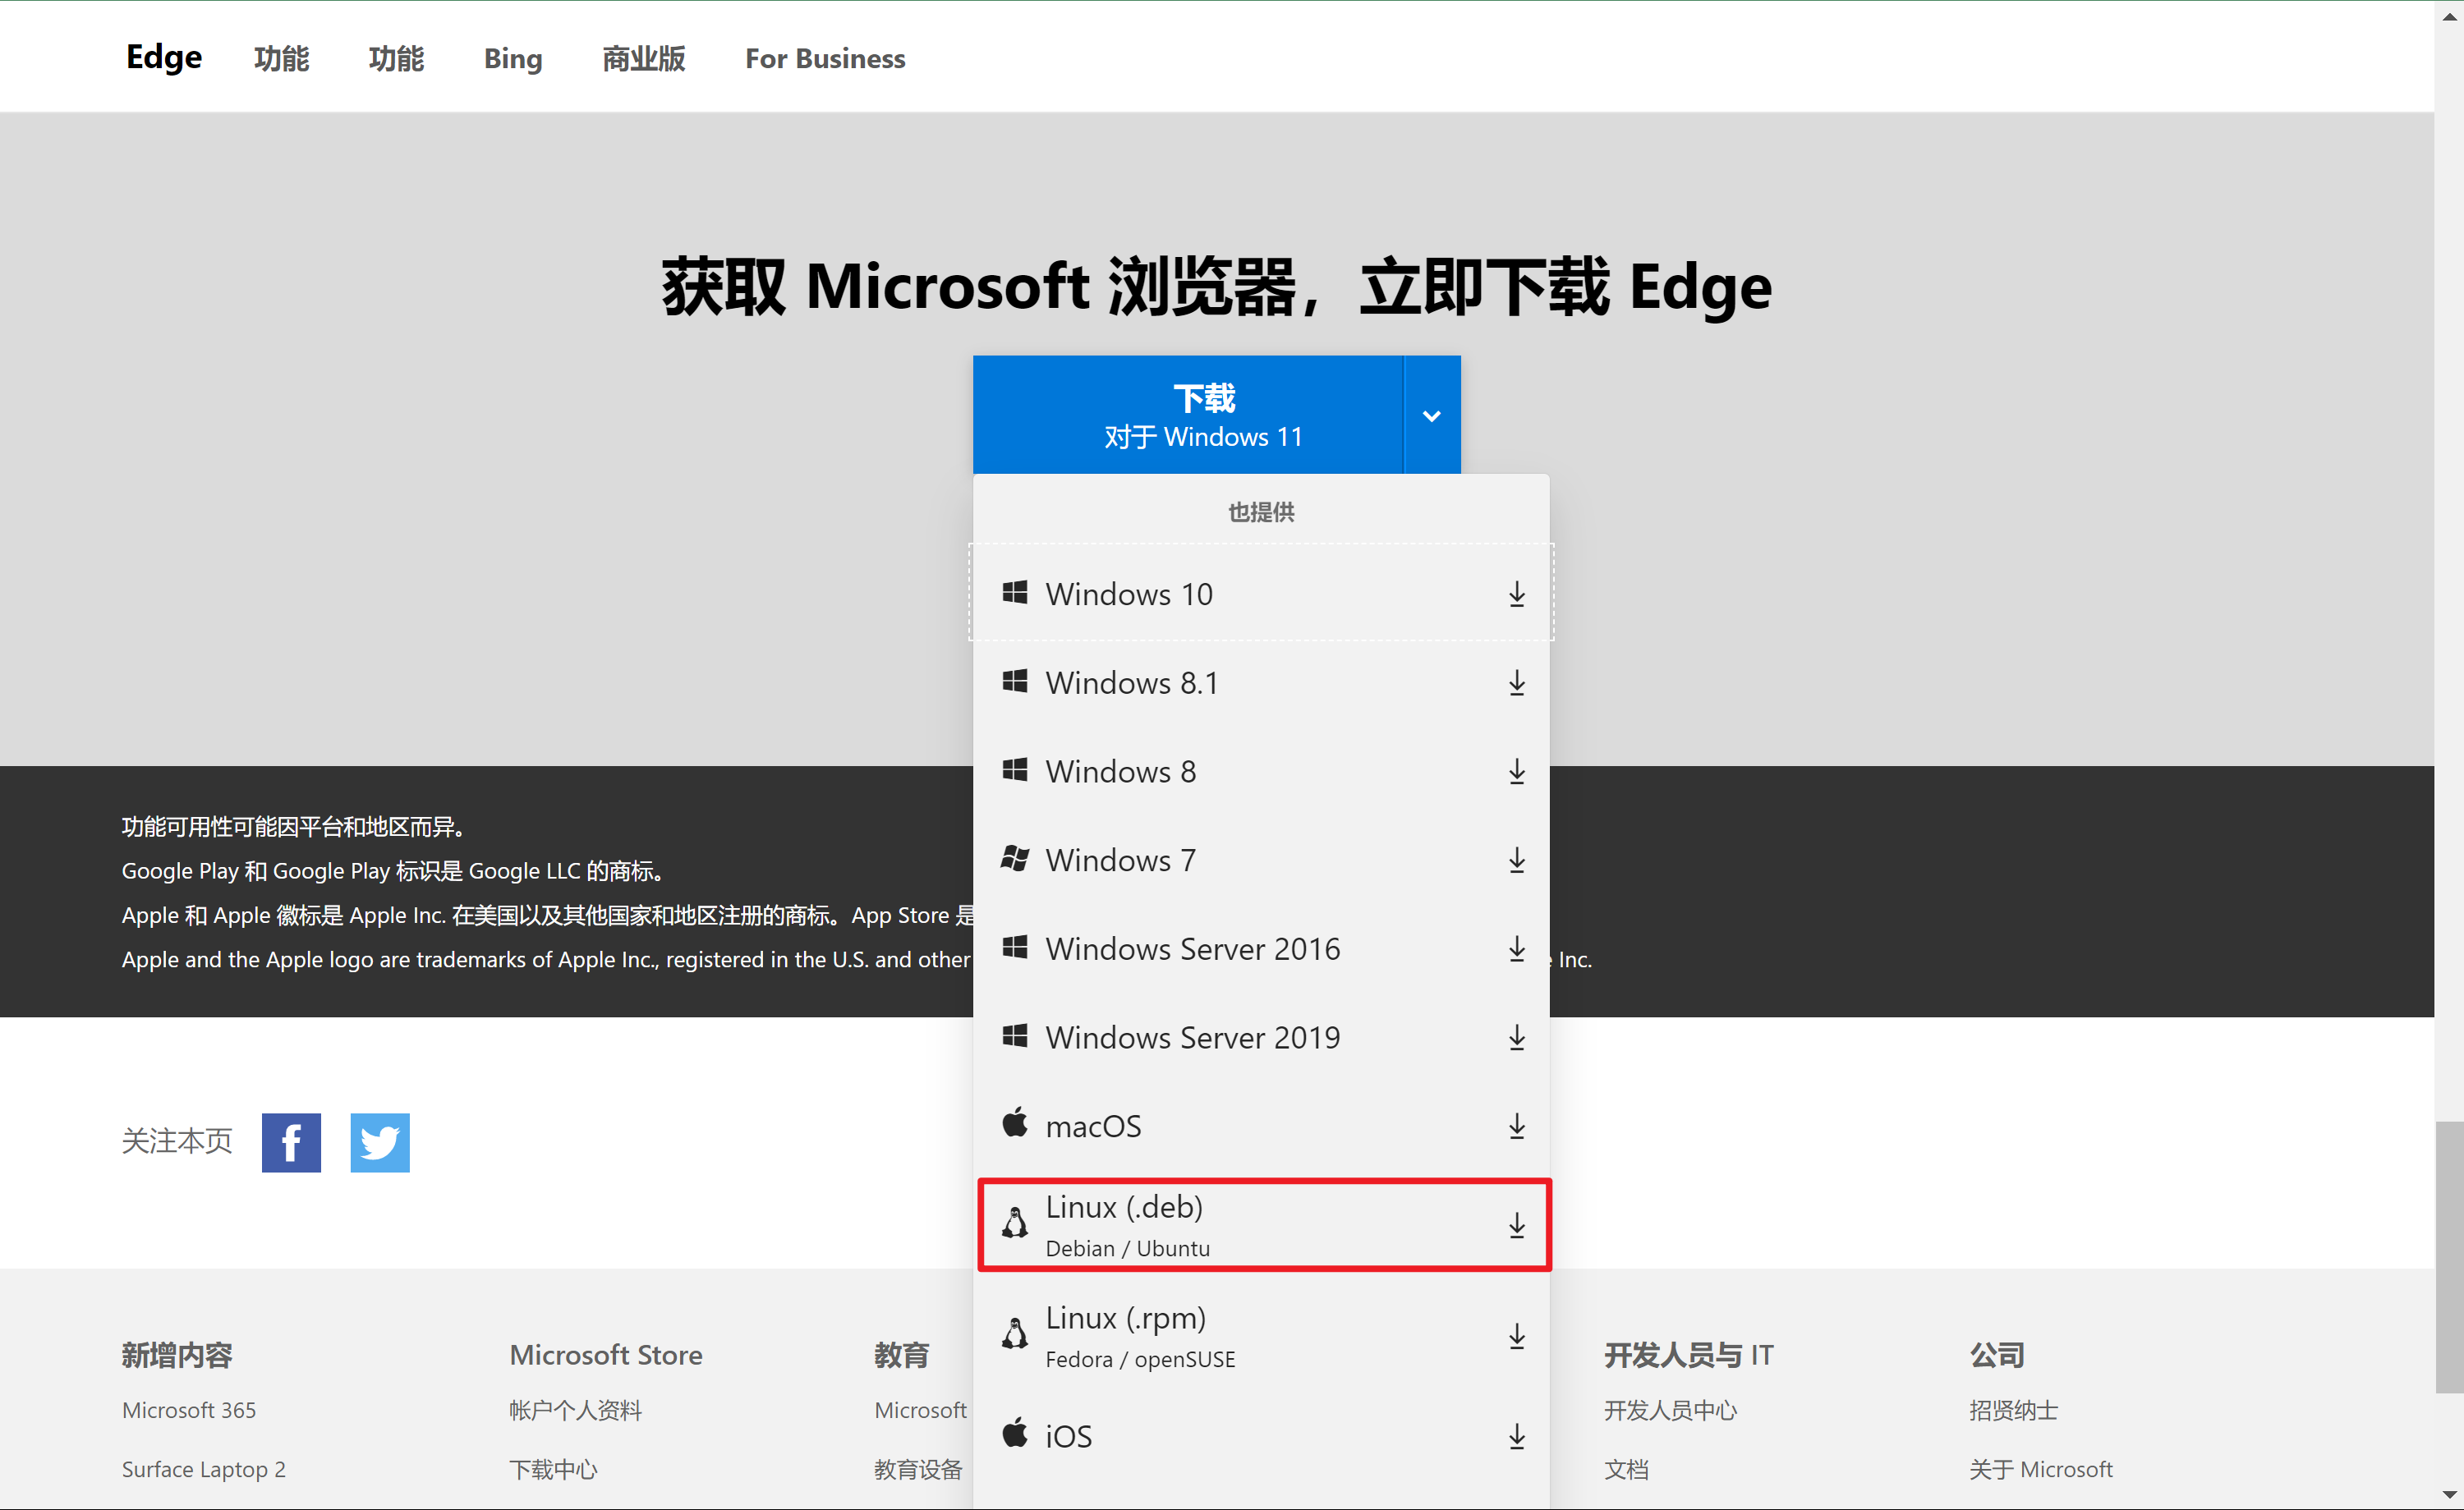Choose Windows Server 2019 option
The height and width of the screenshot is (1510, 2464).
click(1192, 1037)
